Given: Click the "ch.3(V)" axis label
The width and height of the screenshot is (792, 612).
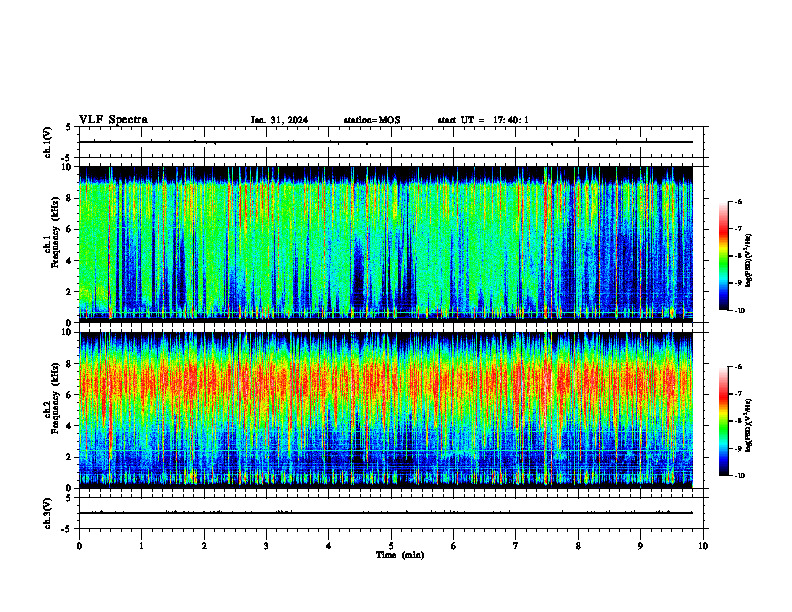Looking at the screenshot, I should tap(47, 513).
